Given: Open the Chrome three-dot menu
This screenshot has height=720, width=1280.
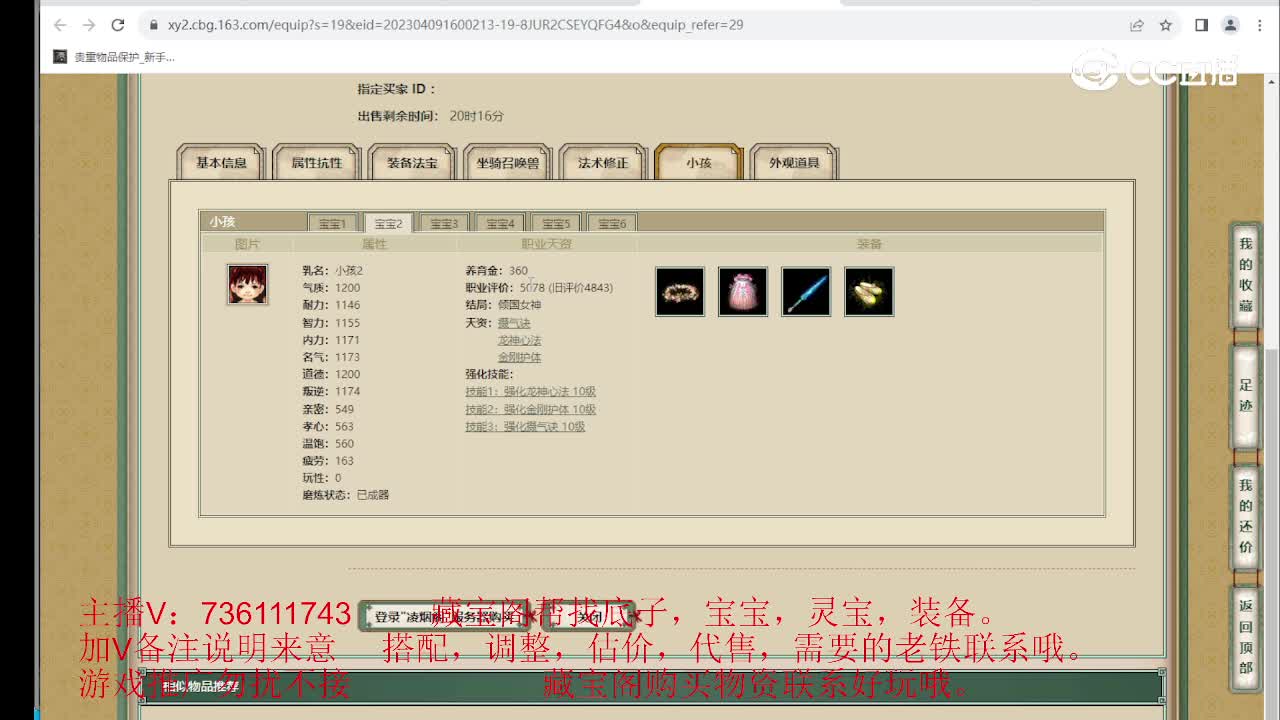Looking at the screenshot, I should 1259,25.
